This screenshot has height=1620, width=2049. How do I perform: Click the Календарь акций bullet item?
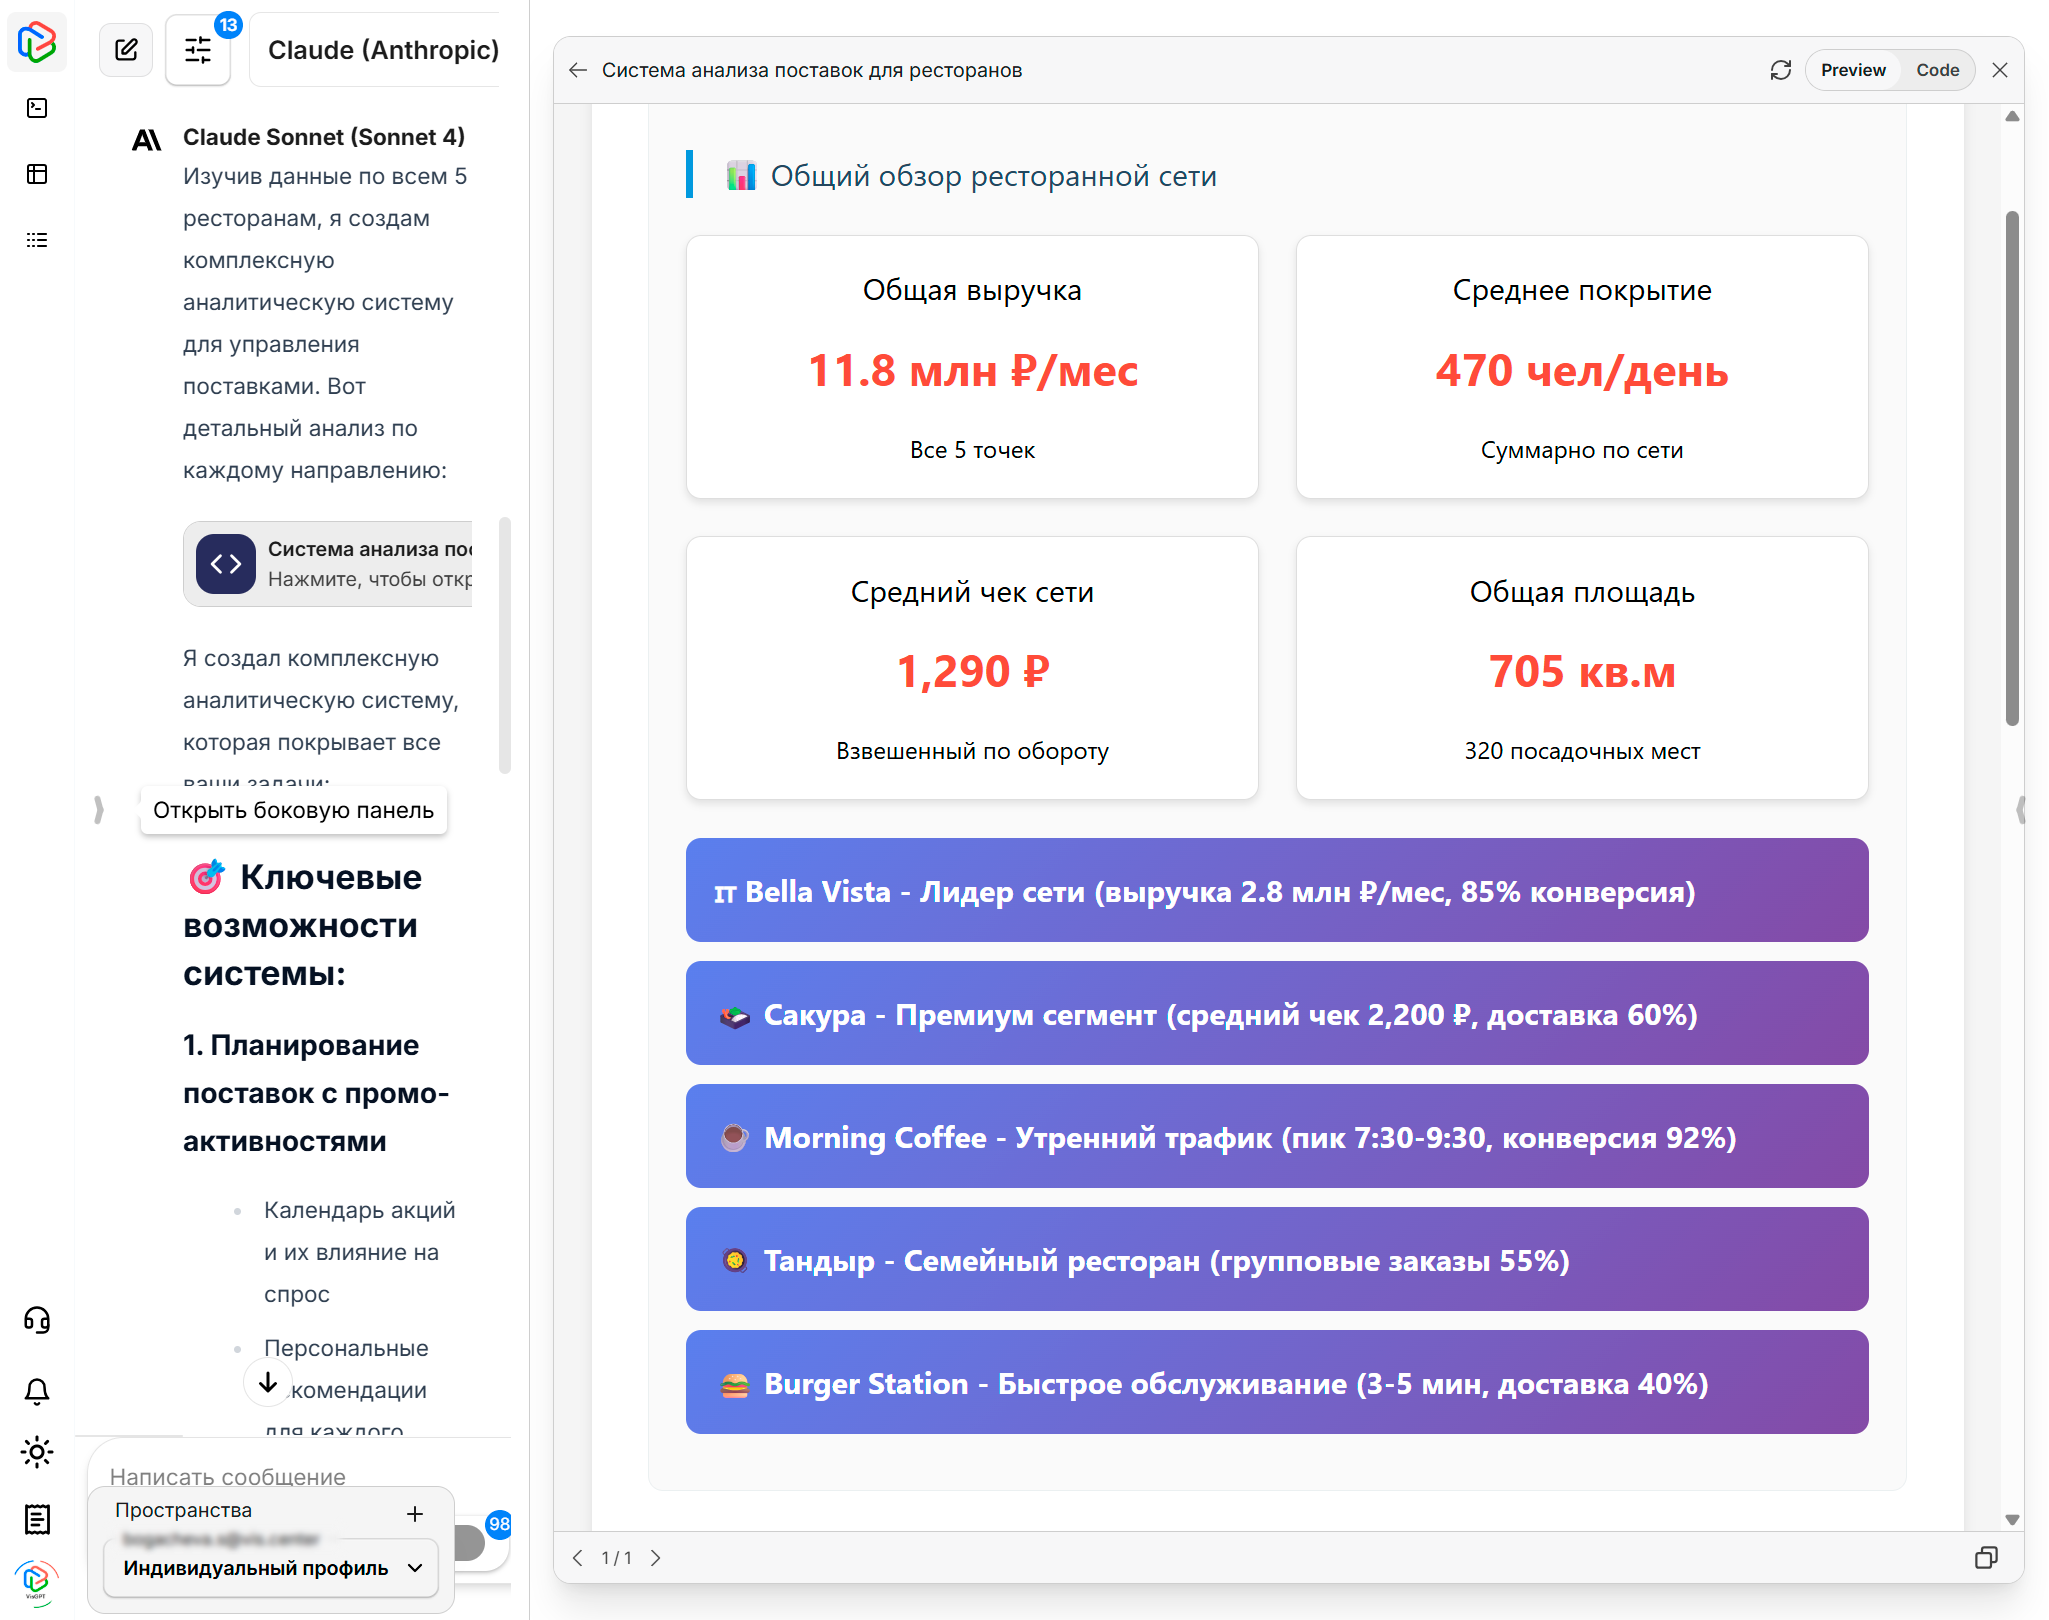click(x=359, y=1252)
